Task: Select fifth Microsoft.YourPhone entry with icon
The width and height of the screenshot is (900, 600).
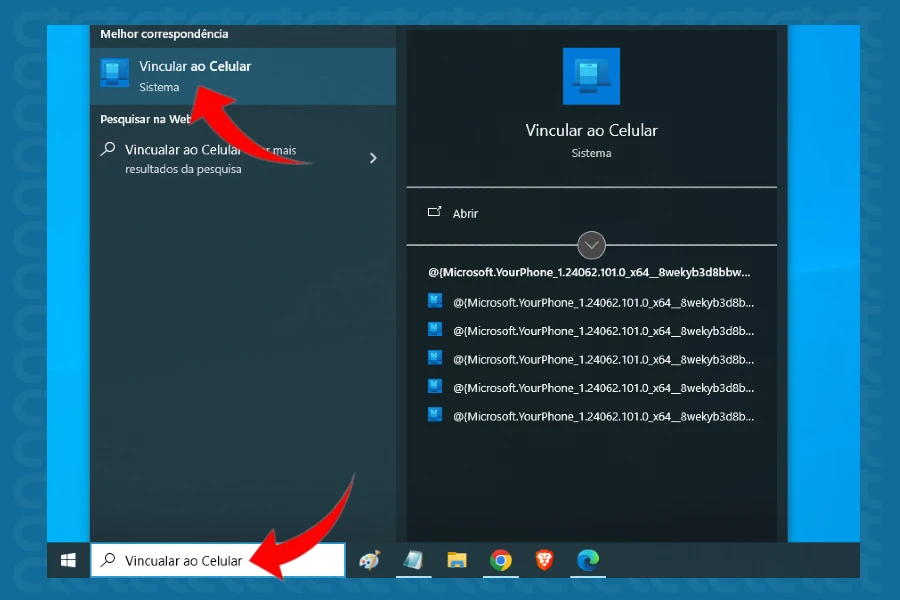Action: click(x=591, y=416)
